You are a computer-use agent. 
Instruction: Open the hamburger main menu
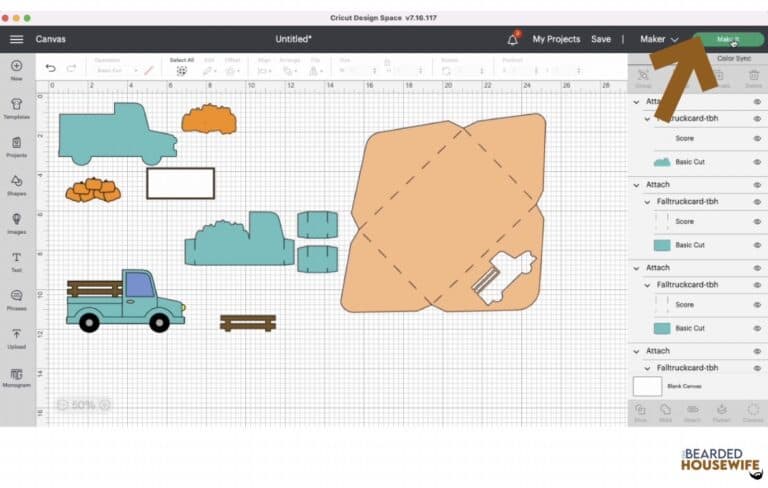(16, 39)
